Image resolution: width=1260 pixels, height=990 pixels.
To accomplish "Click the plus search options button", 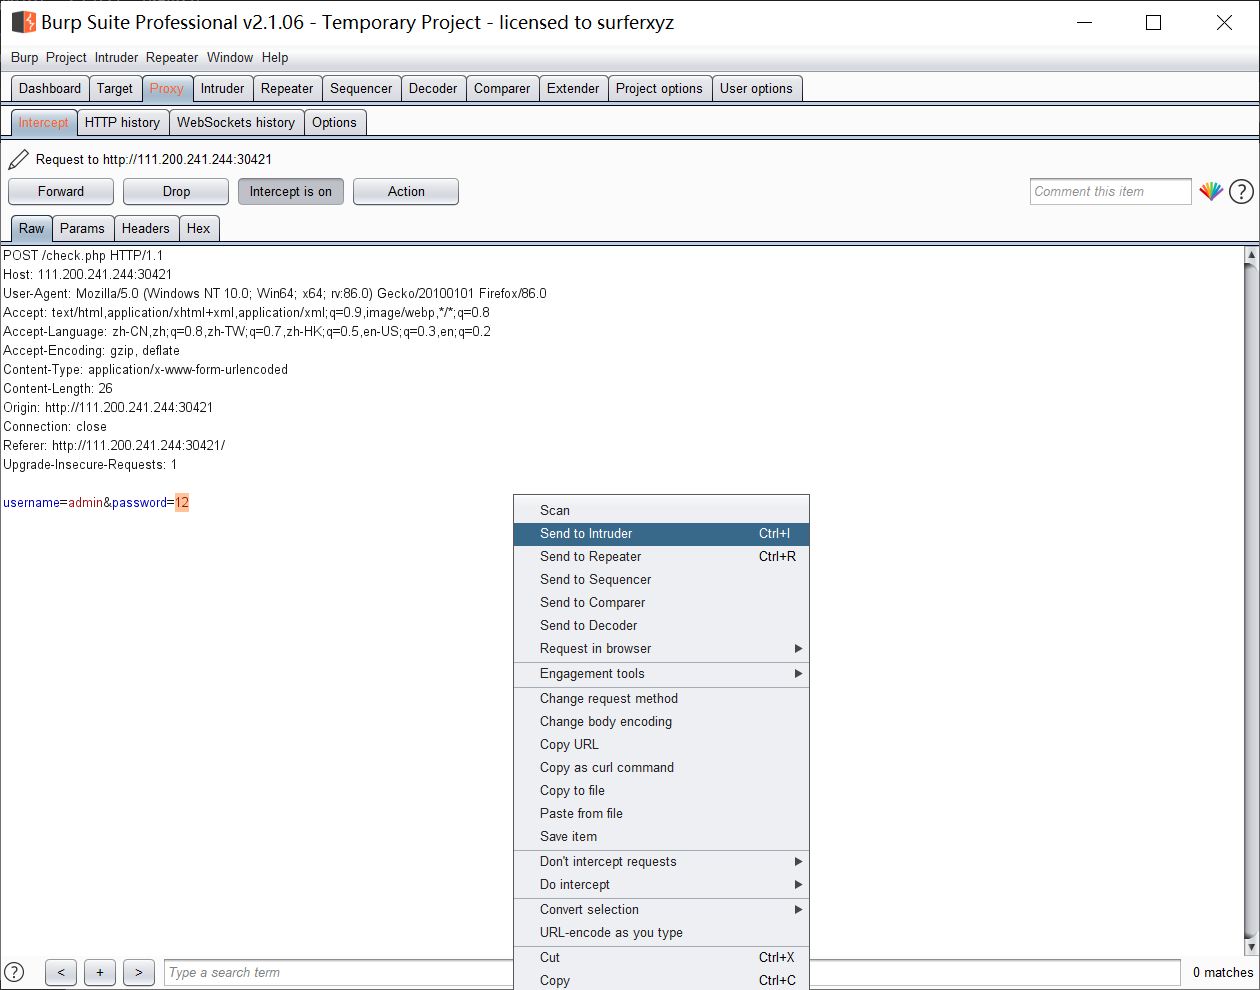I will [x=100, y=972].
